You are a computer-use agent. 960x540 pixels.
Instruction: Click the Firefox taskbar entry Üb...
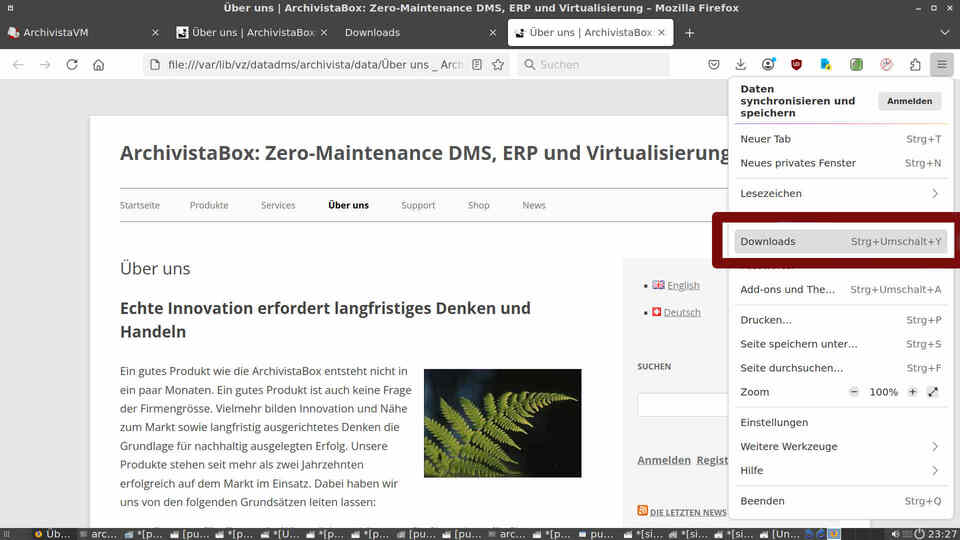coord(53,534)
